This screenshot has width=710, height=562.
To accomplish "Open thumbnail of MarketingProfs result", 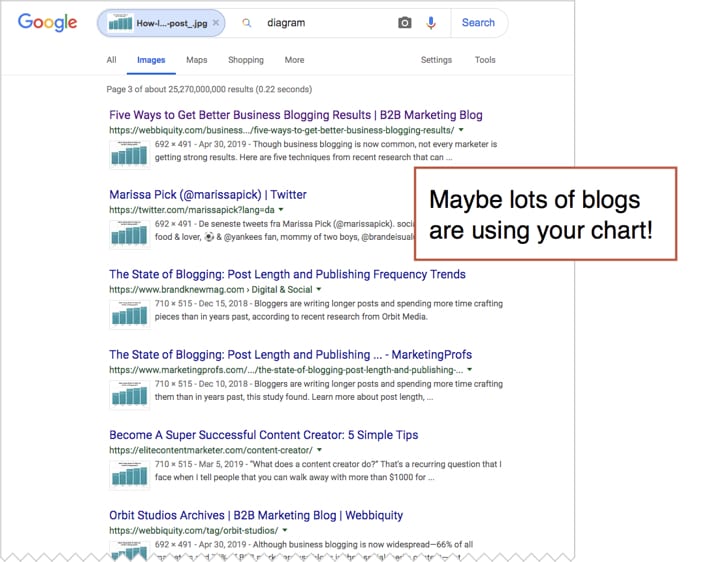I will point(130,394).
